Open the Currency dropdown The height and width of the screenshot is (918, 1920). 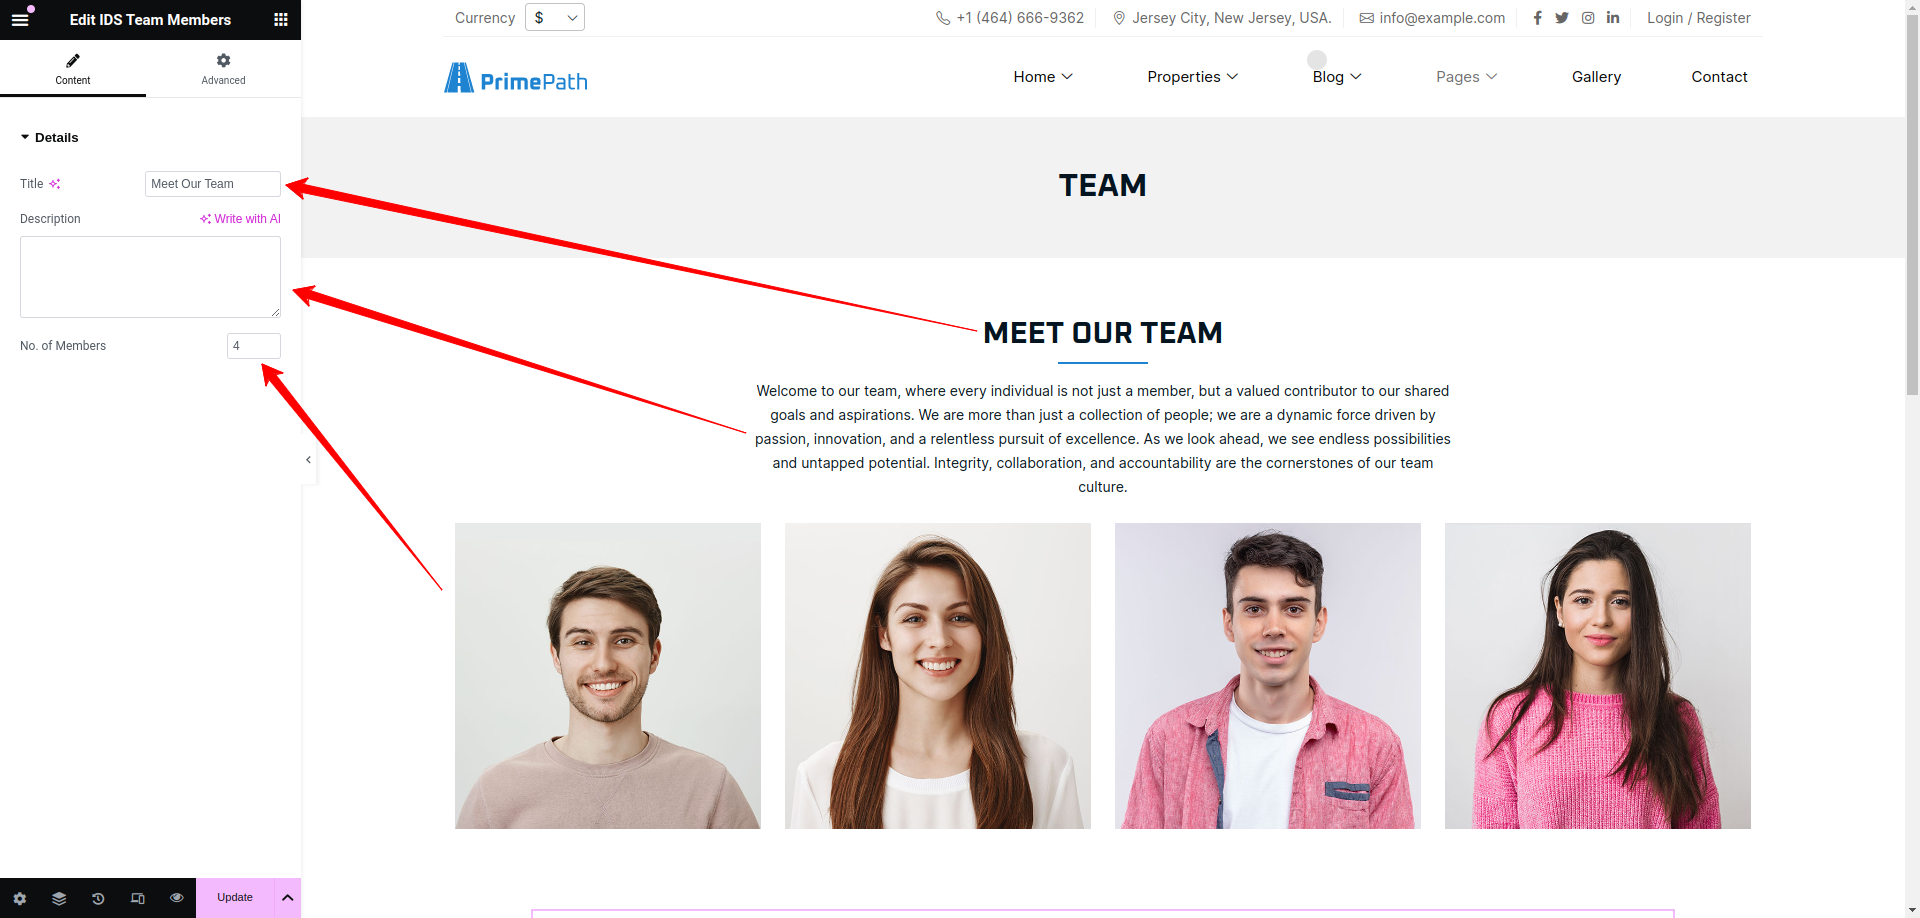(555, 18)
